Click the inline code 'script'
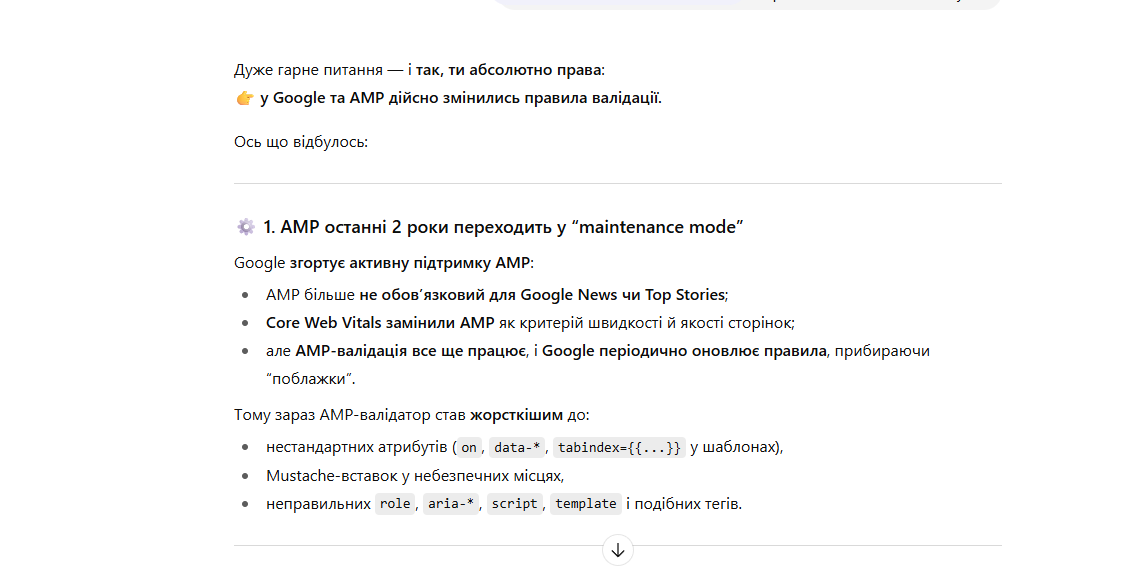1124x571 pixels. 514,504
